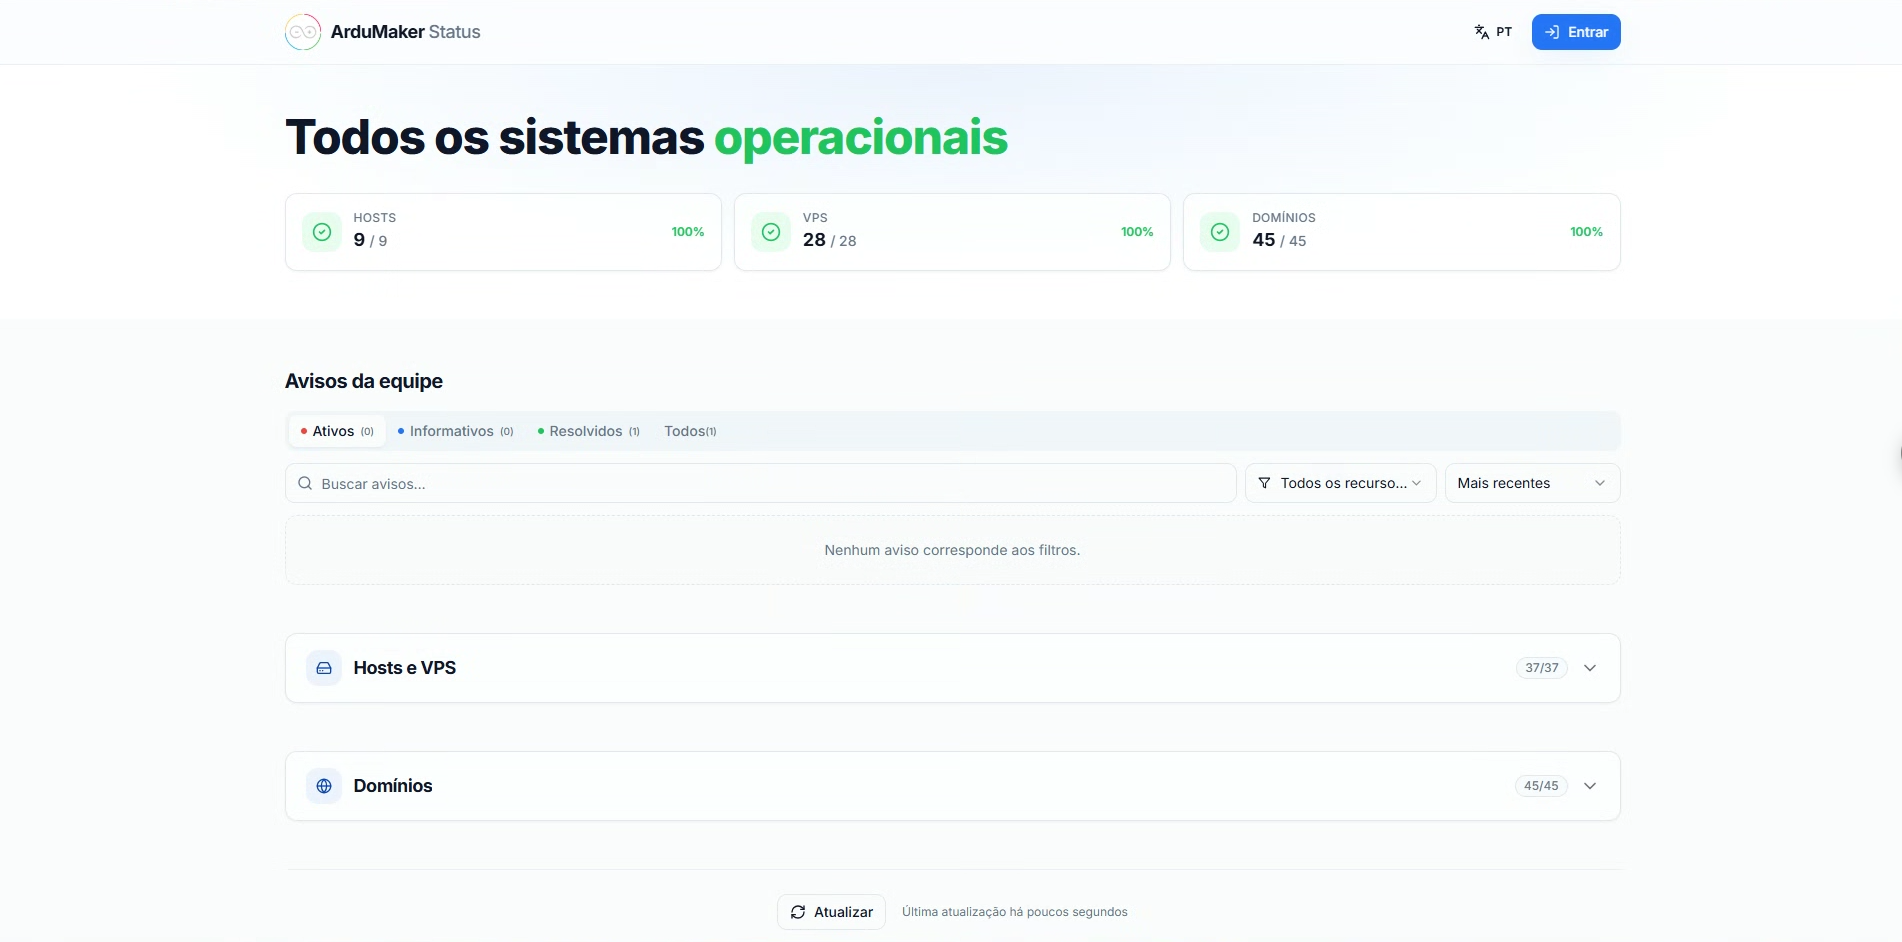Expand the Domínios section chevron
This screenshot has width=1902, height=942.
coord(1590,786)
